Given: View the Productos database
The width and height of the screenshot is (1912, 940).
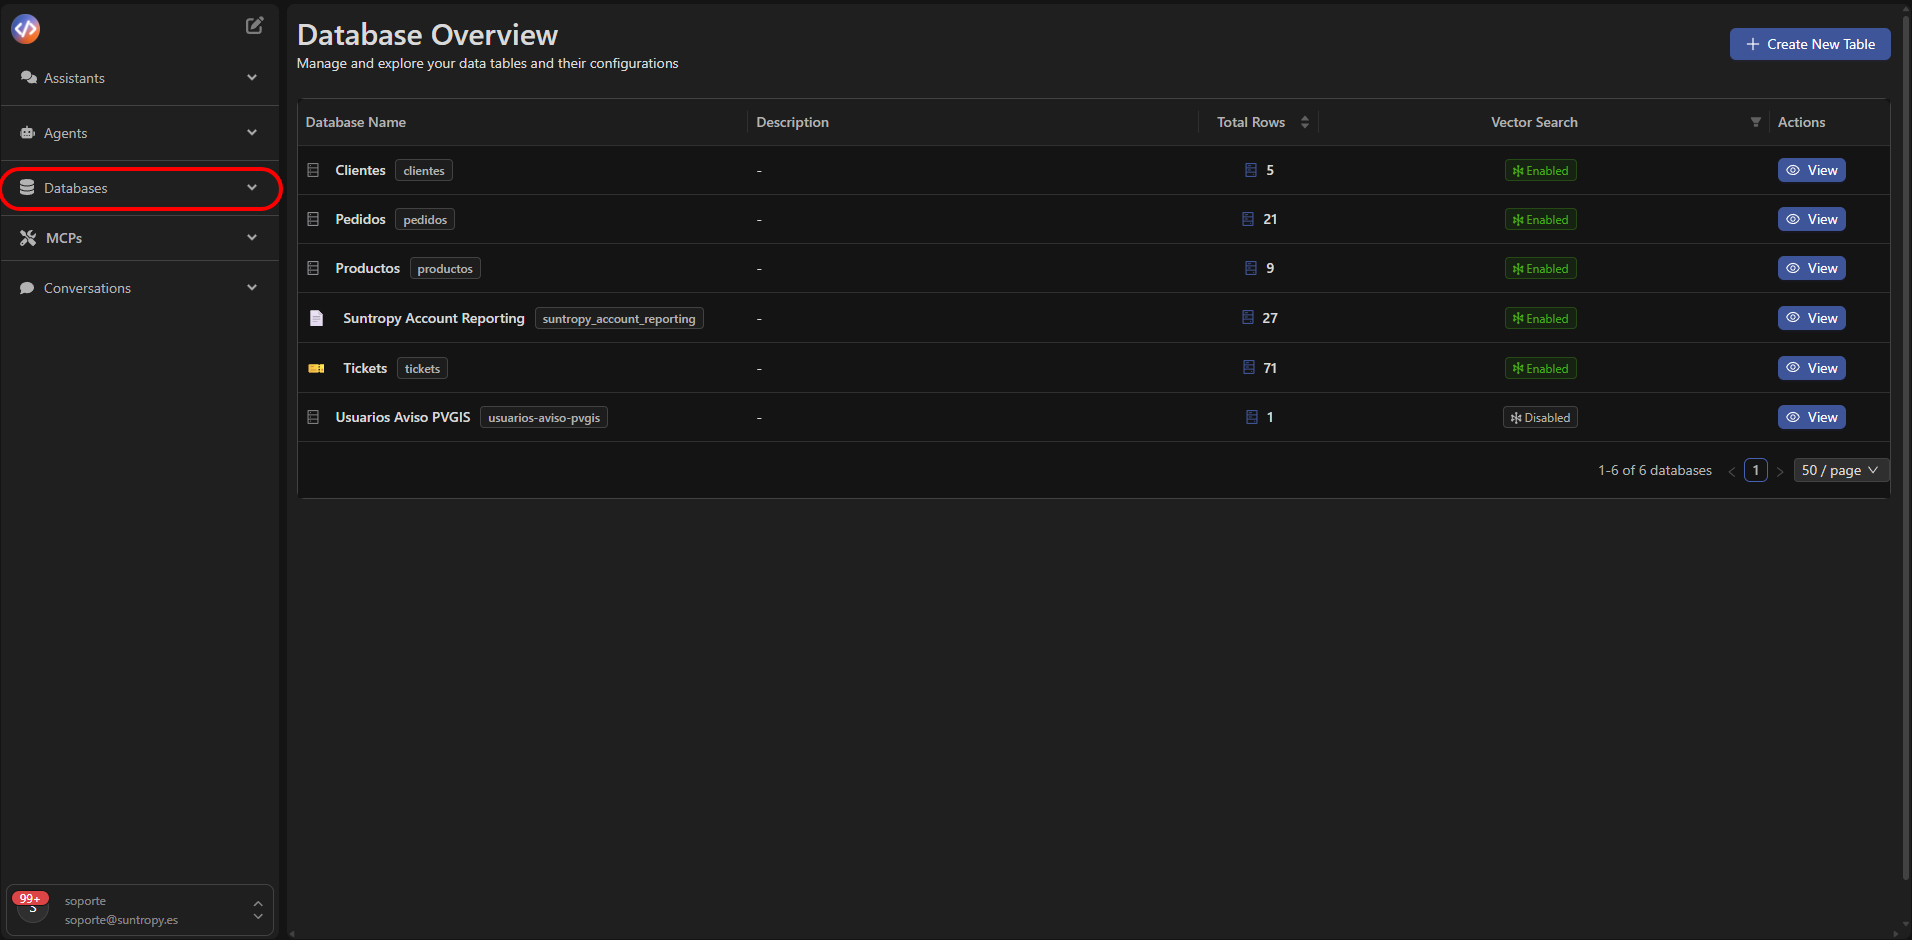Looking at the screenshot, I should [1811, 268].
